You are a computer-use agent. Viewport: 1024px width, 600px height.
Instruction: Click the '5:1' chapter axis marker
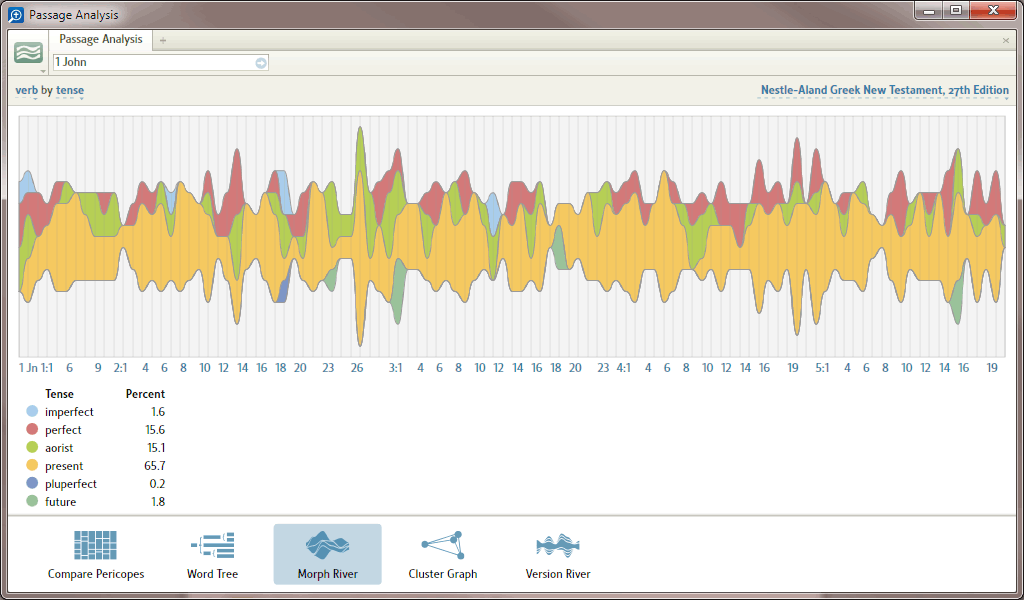click(x=822, y=368)
